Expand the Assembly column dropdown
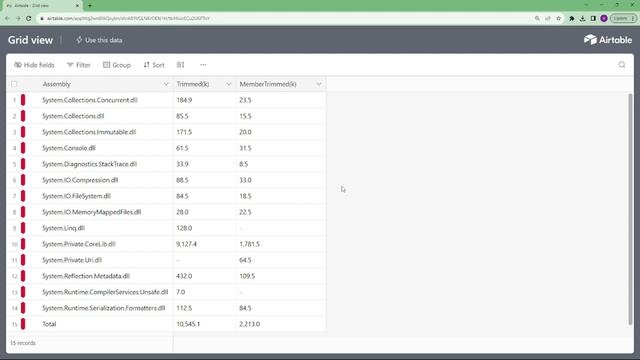 [166, 84]
